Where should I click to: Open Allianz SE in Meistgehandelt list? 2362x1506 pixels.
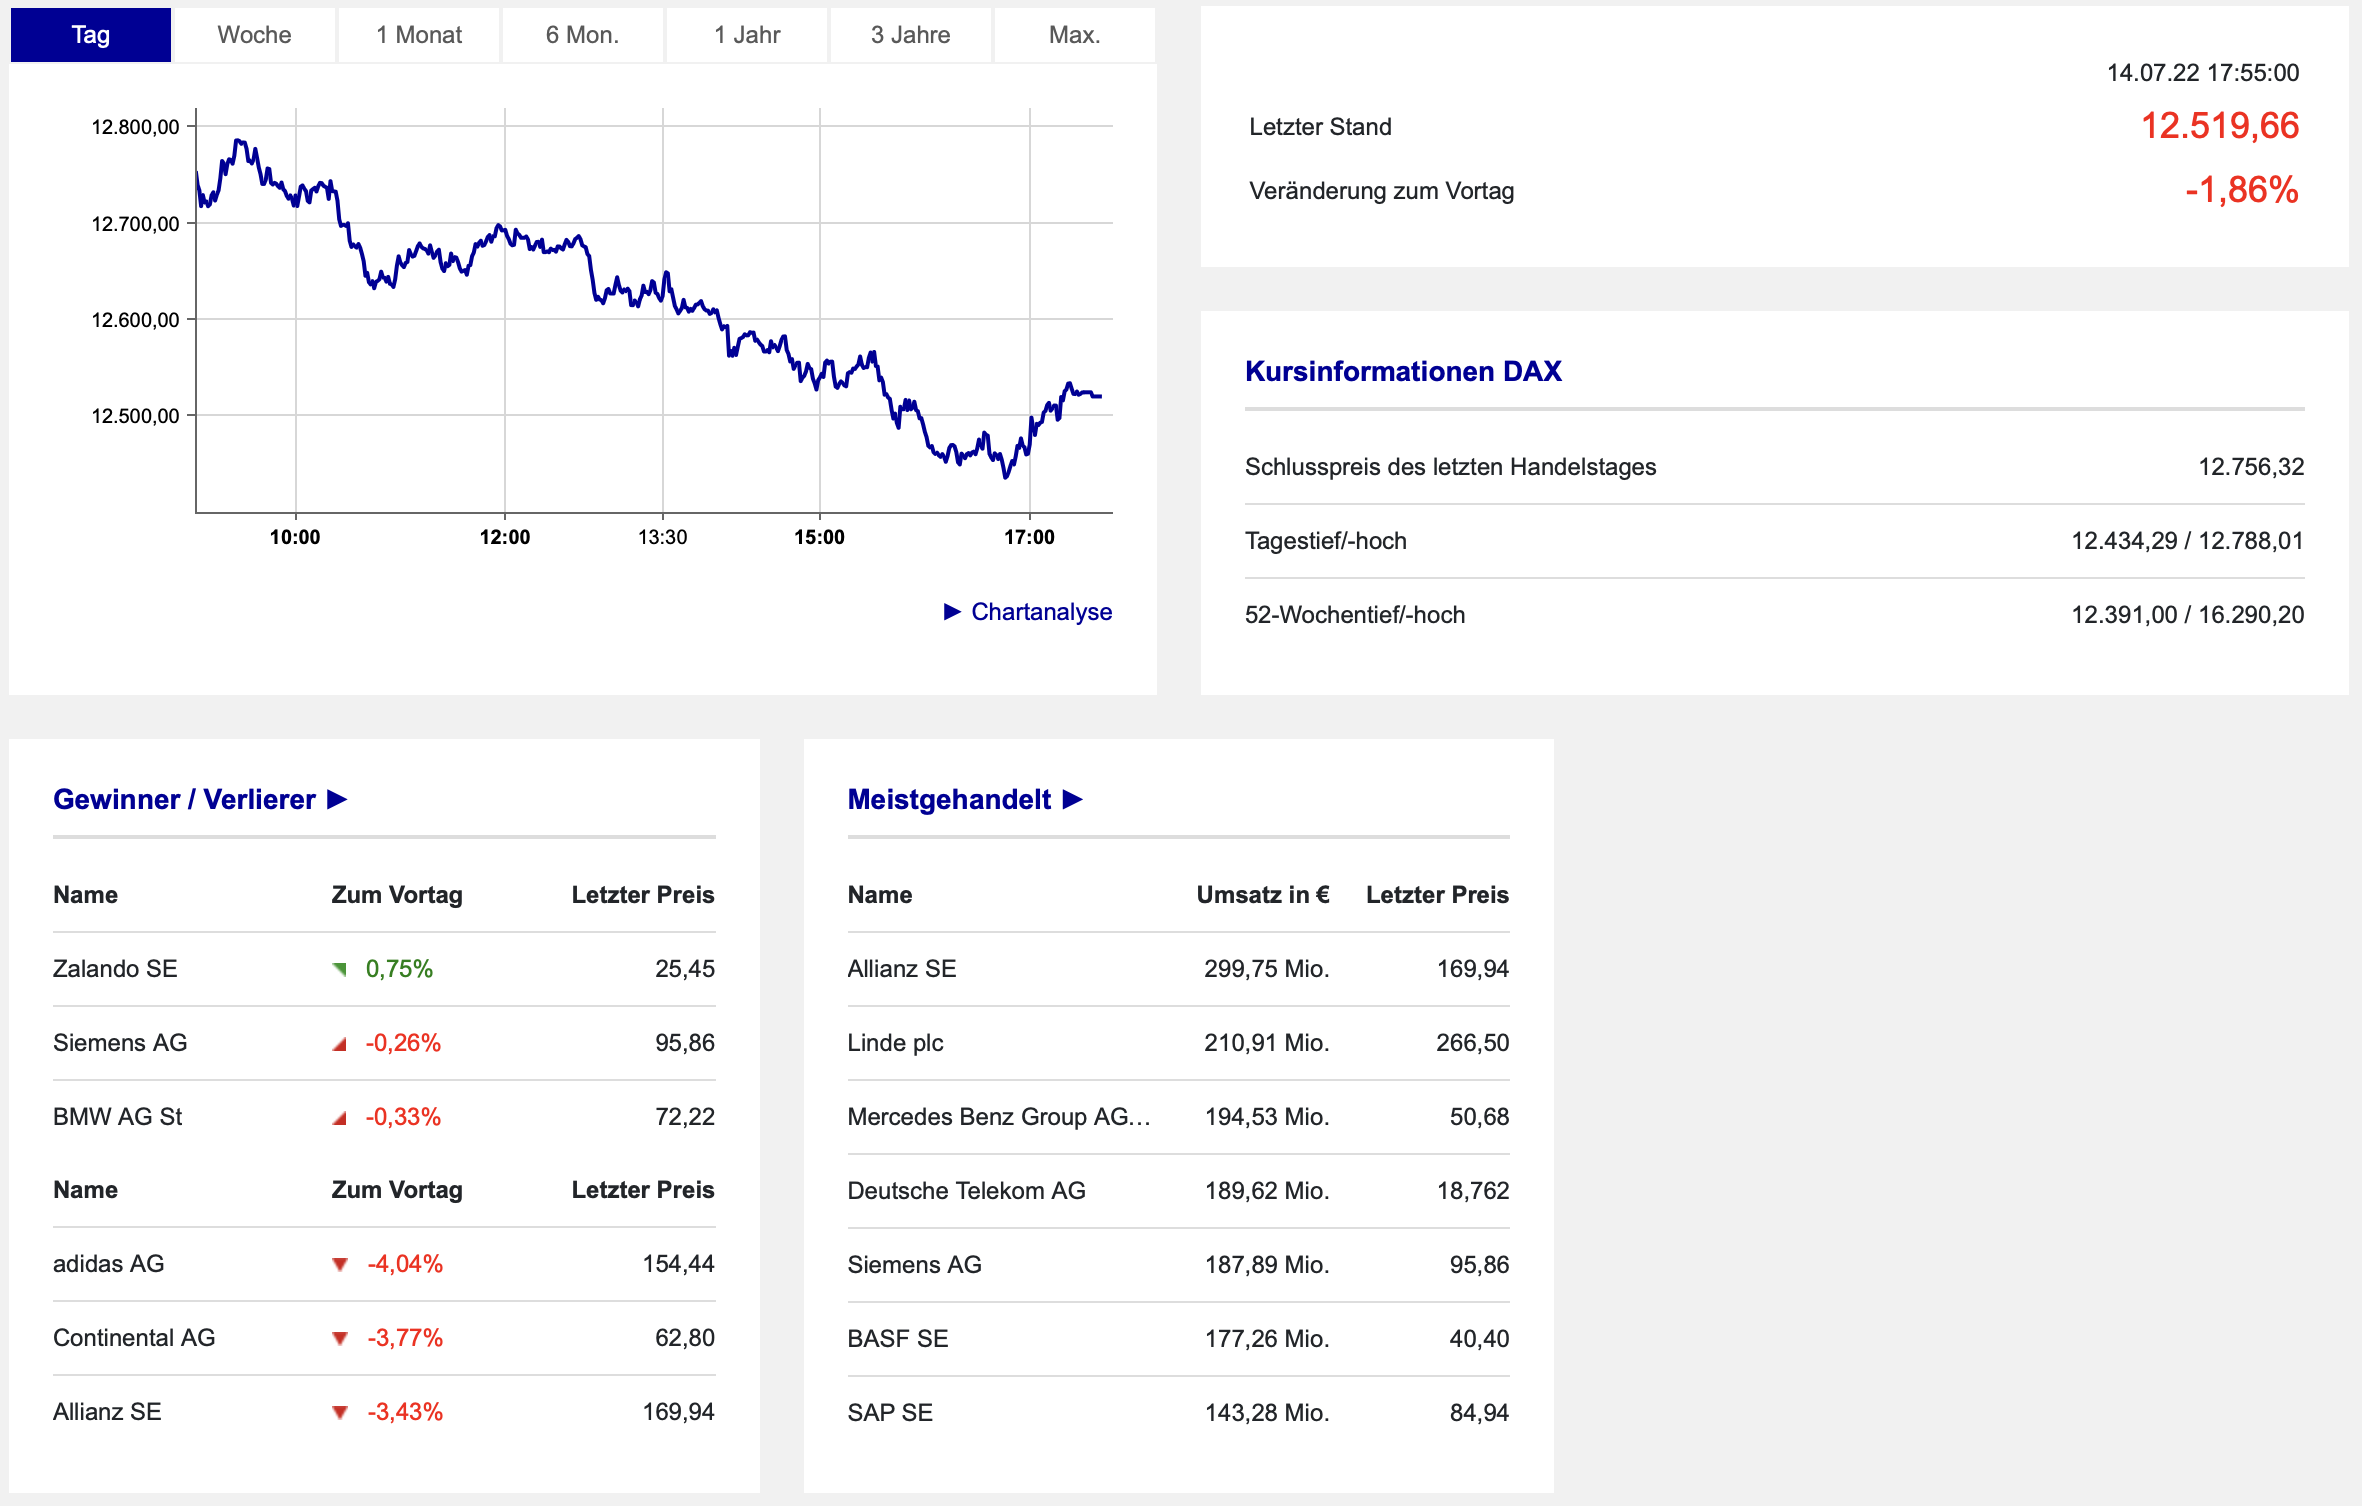coord(902,969)
